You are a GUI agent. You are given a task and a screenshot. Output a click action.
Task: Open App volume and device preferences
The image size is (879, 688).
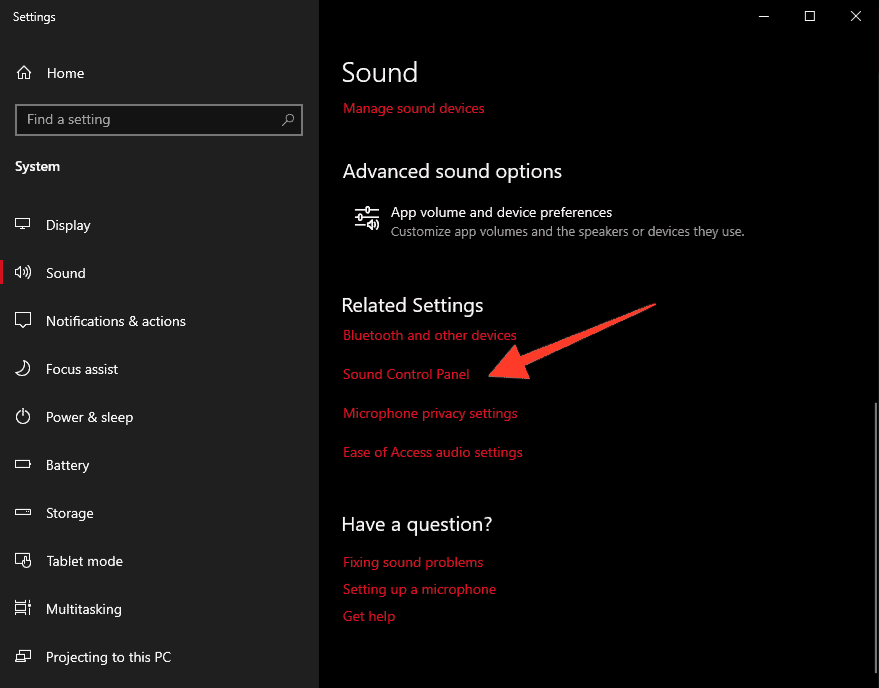pos(501,212)
